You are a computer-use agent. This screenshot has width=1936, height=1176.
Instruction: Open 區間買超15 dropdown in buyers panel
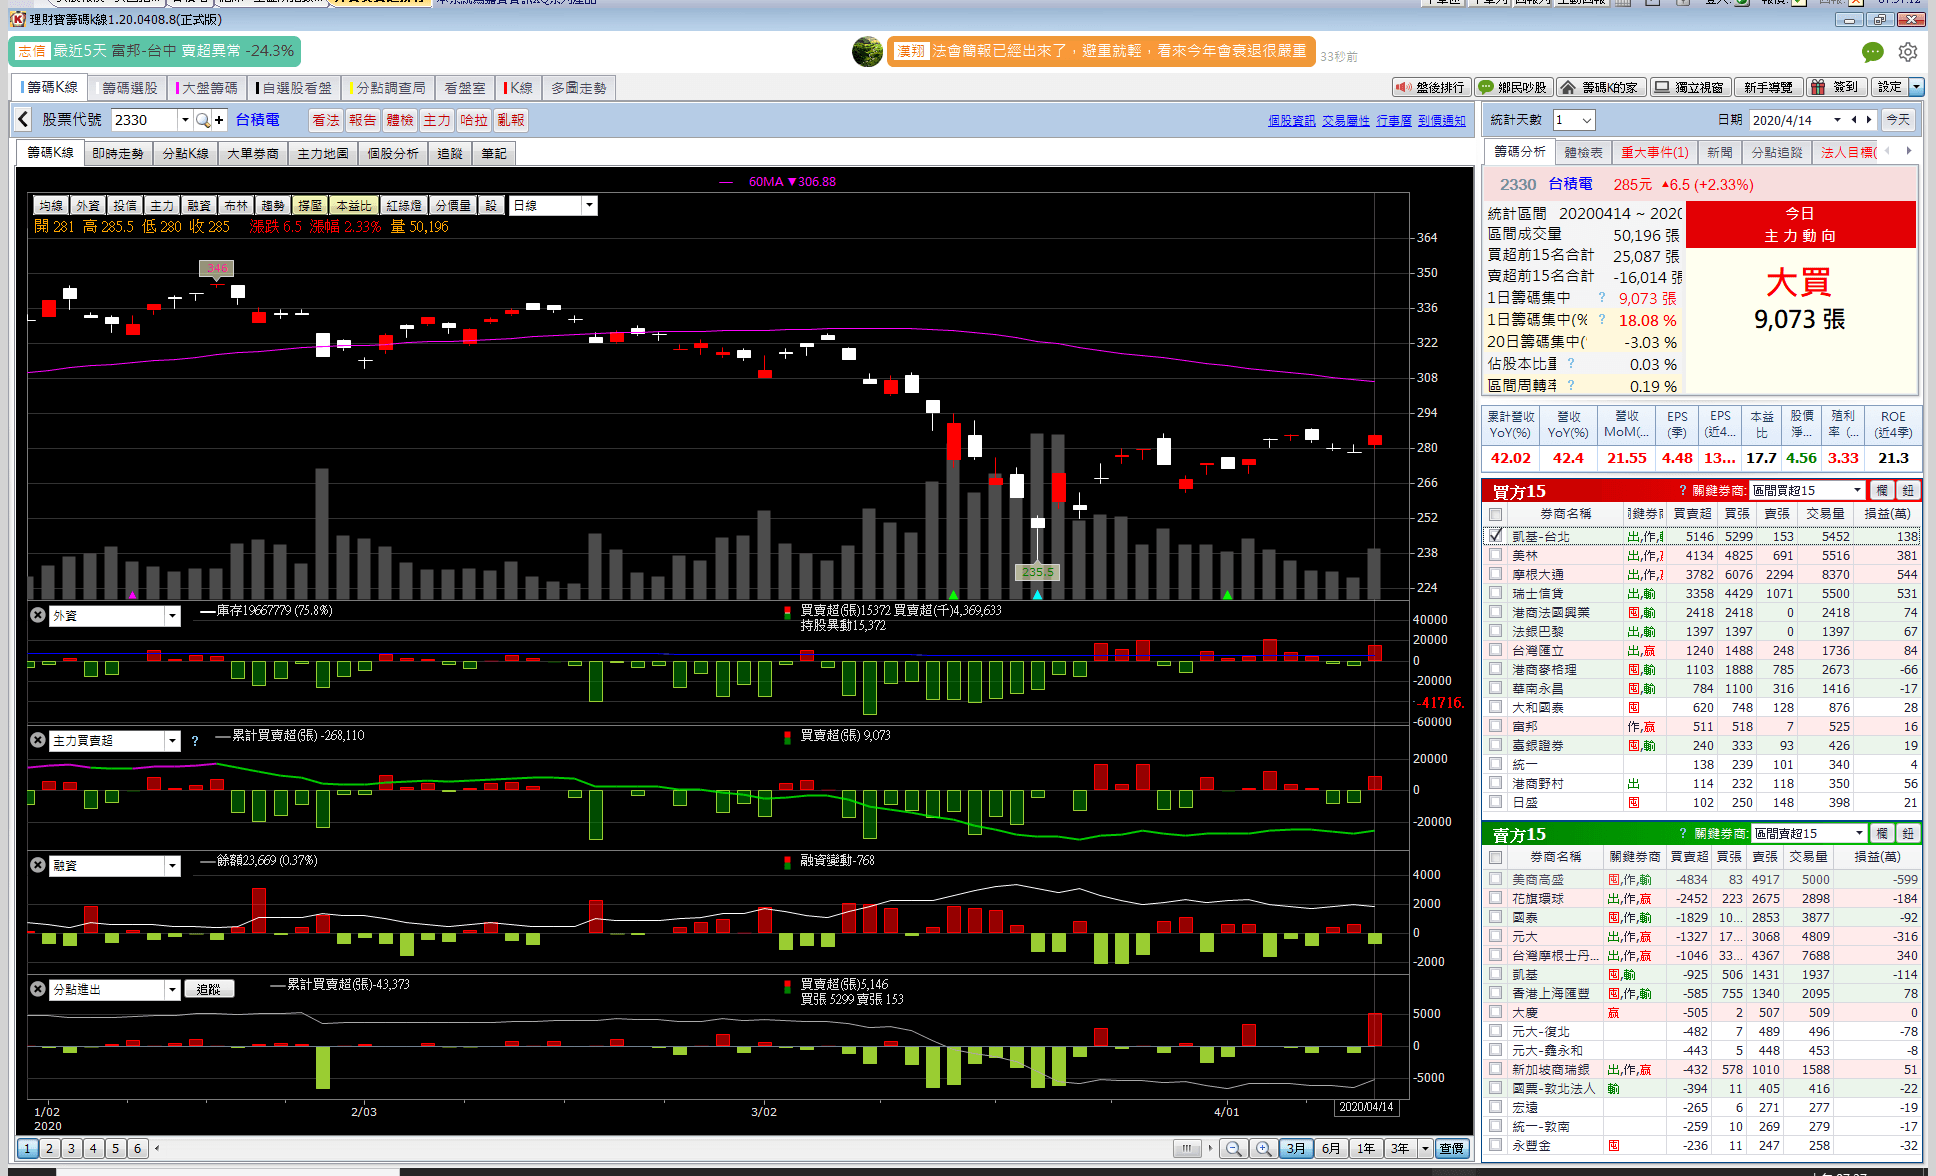coord(1858,491)
